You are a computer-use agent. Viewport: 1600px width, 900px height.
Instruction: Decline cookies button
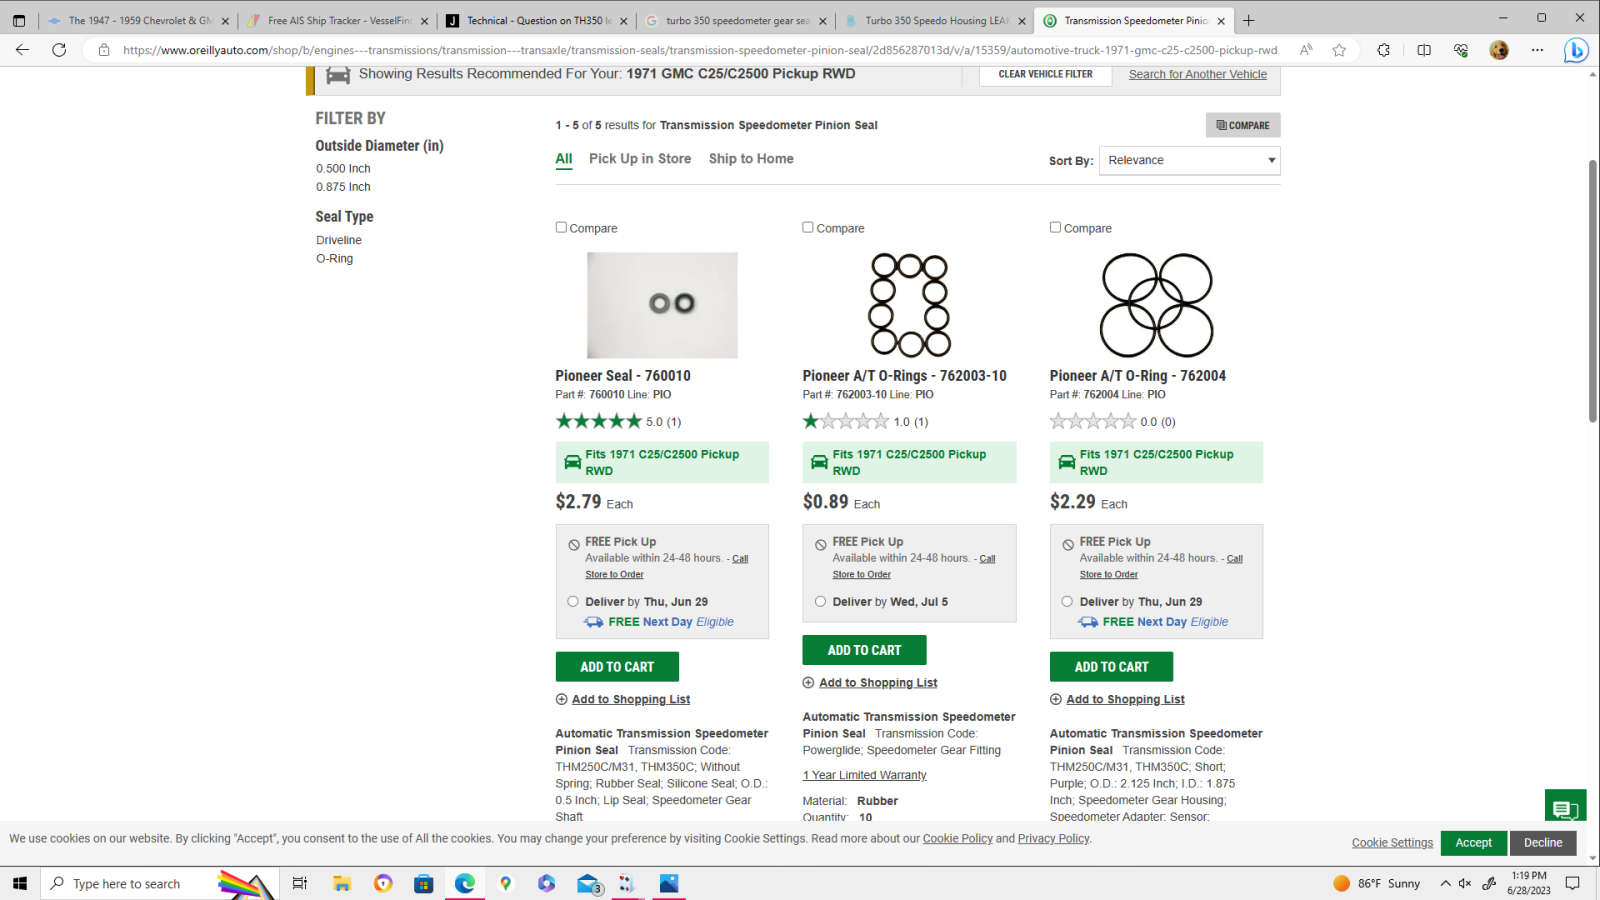tap(1543, 843)
